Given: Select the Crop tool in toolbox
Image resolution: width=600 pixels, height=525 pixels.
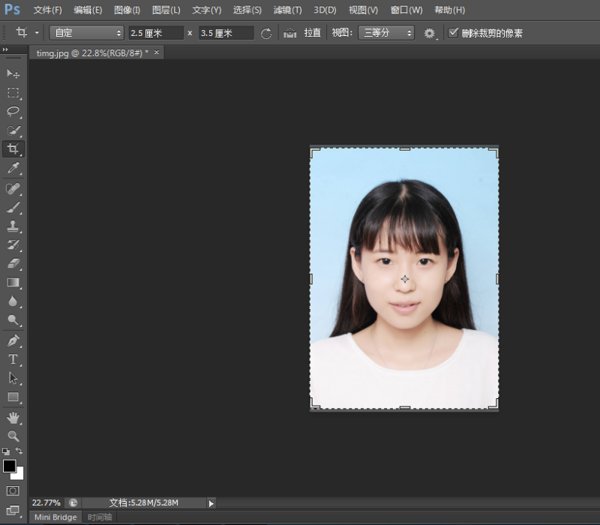Looking at the screenshot, I should tap(13, 149).
